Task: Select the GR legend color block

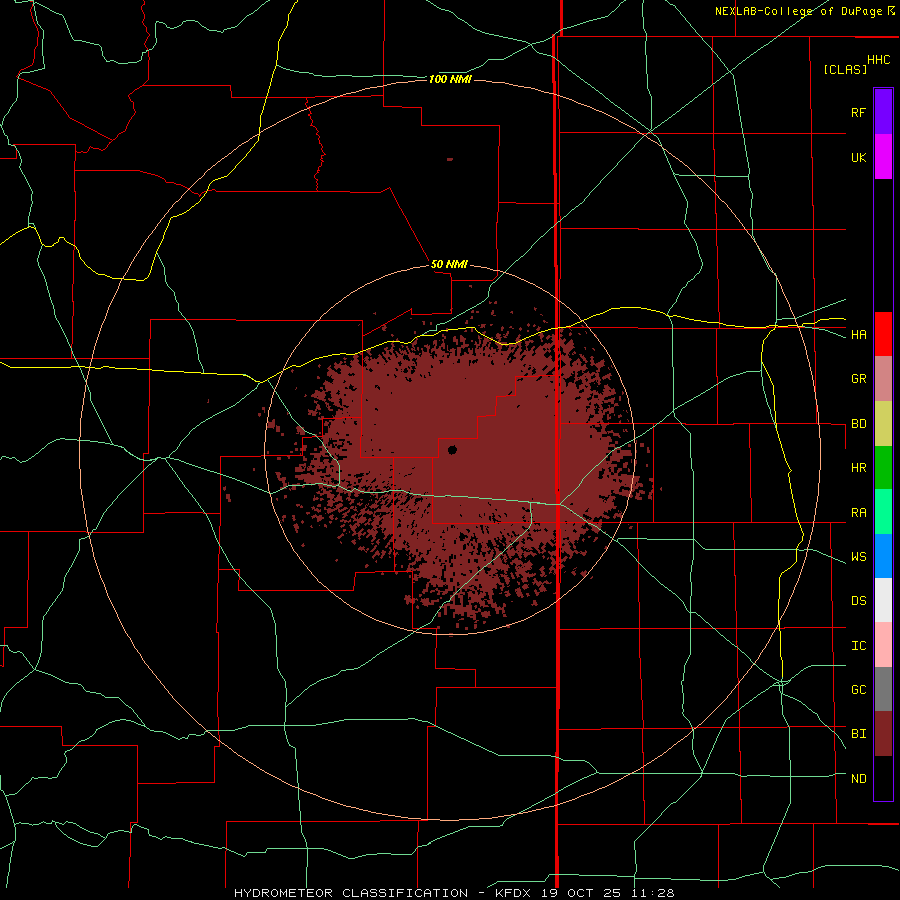Action: pyautogui.click(x=883, y=379)
